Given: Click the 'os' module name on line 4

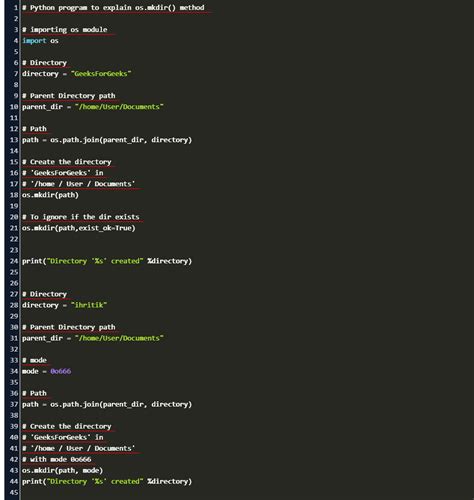Looking at the screenshot, I should point(54,41).
